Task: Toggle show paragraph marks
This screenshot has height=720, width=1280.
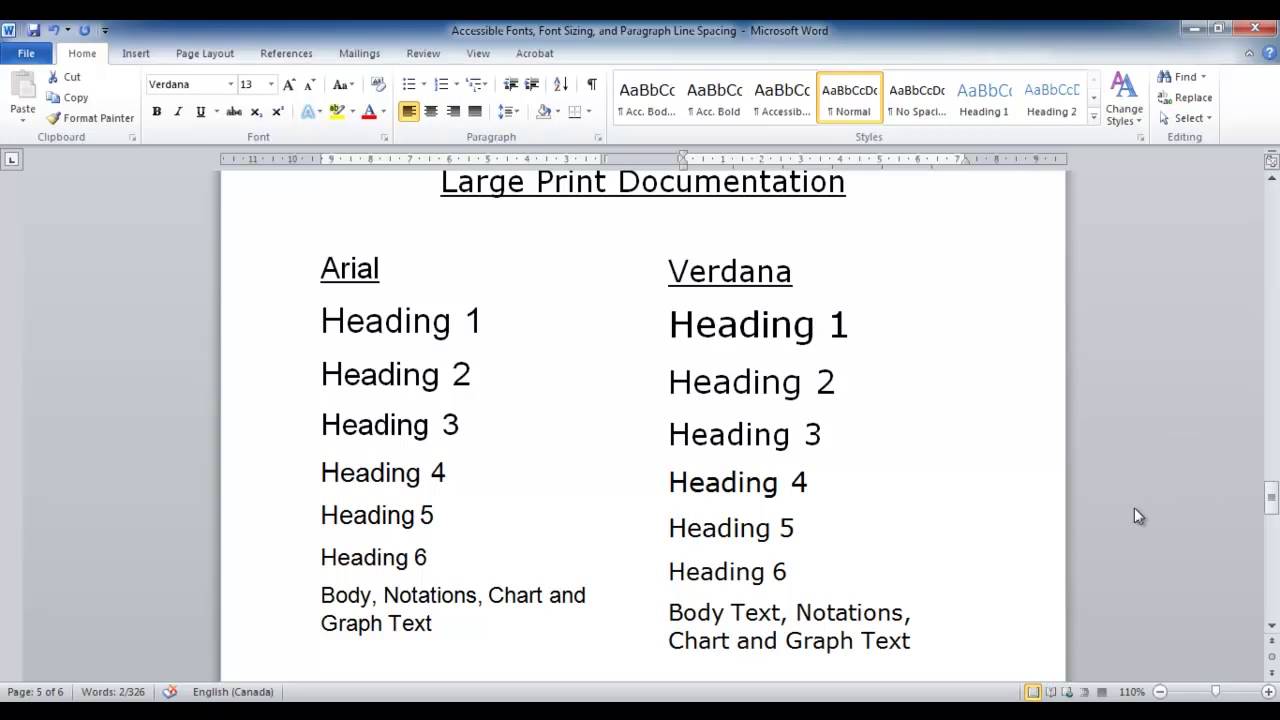Action: [x=592, y=85]
